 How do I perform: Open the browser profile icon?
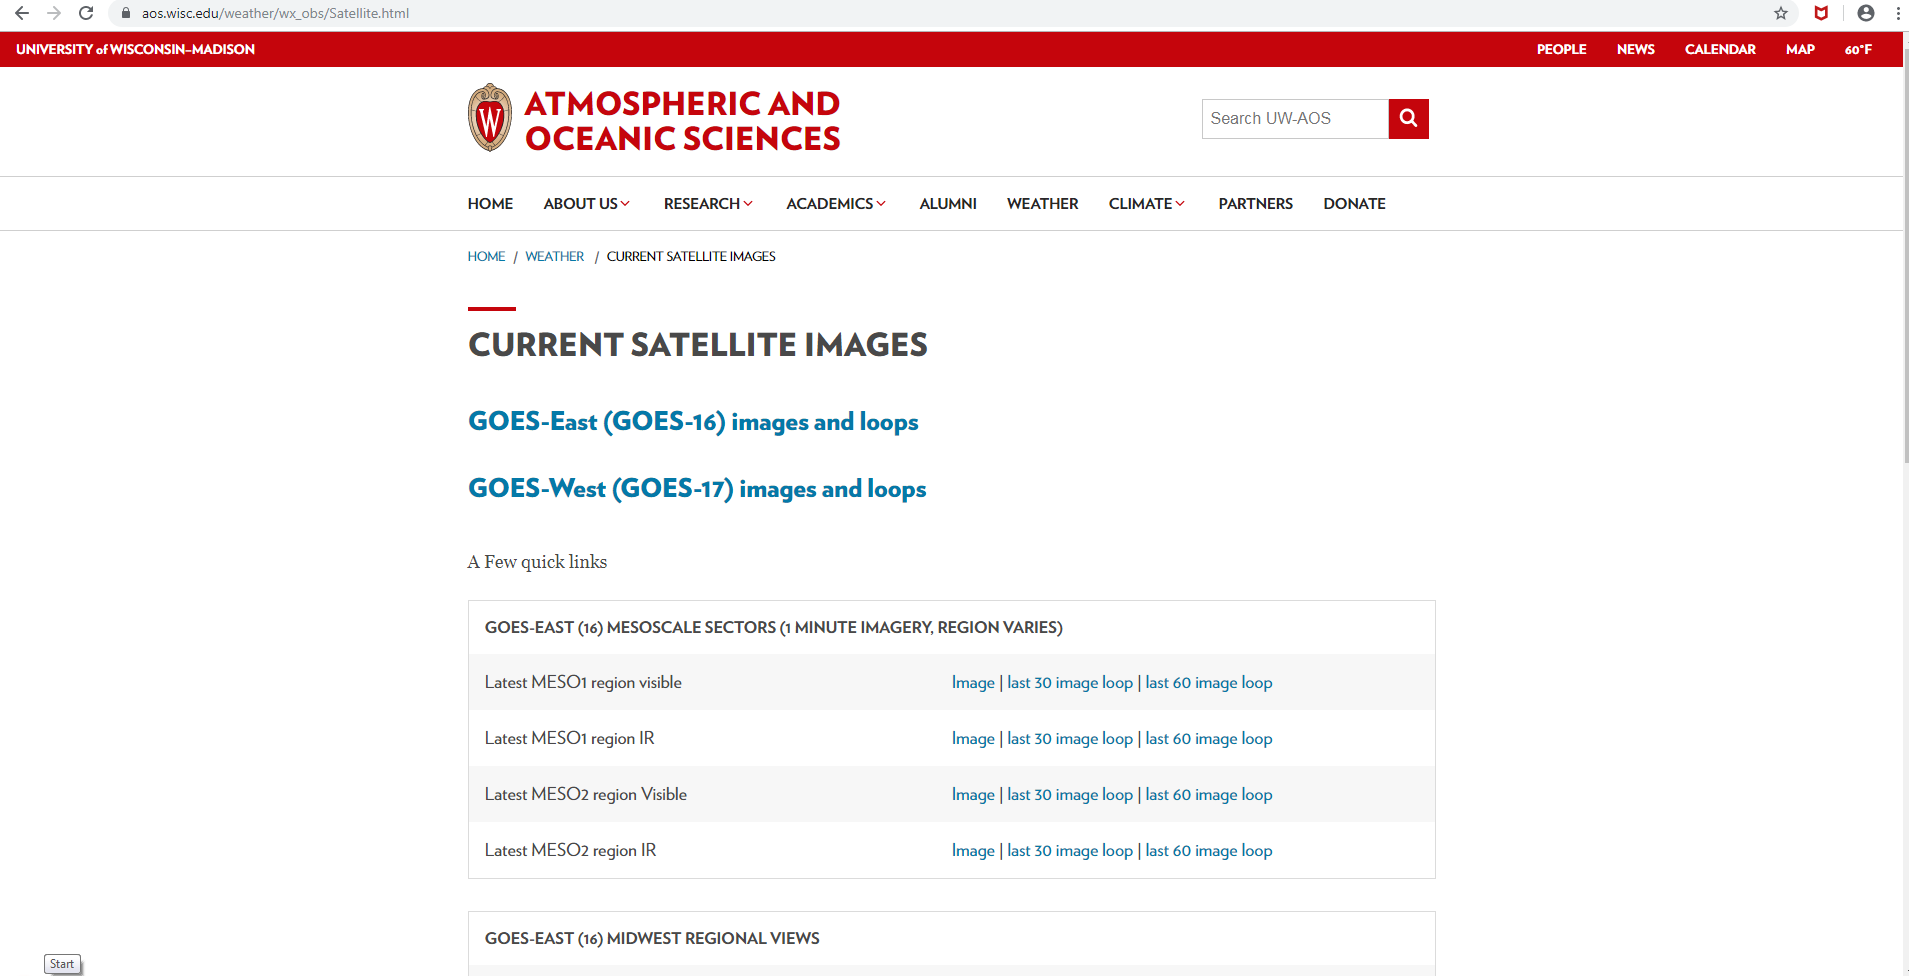coord(1864,13)
